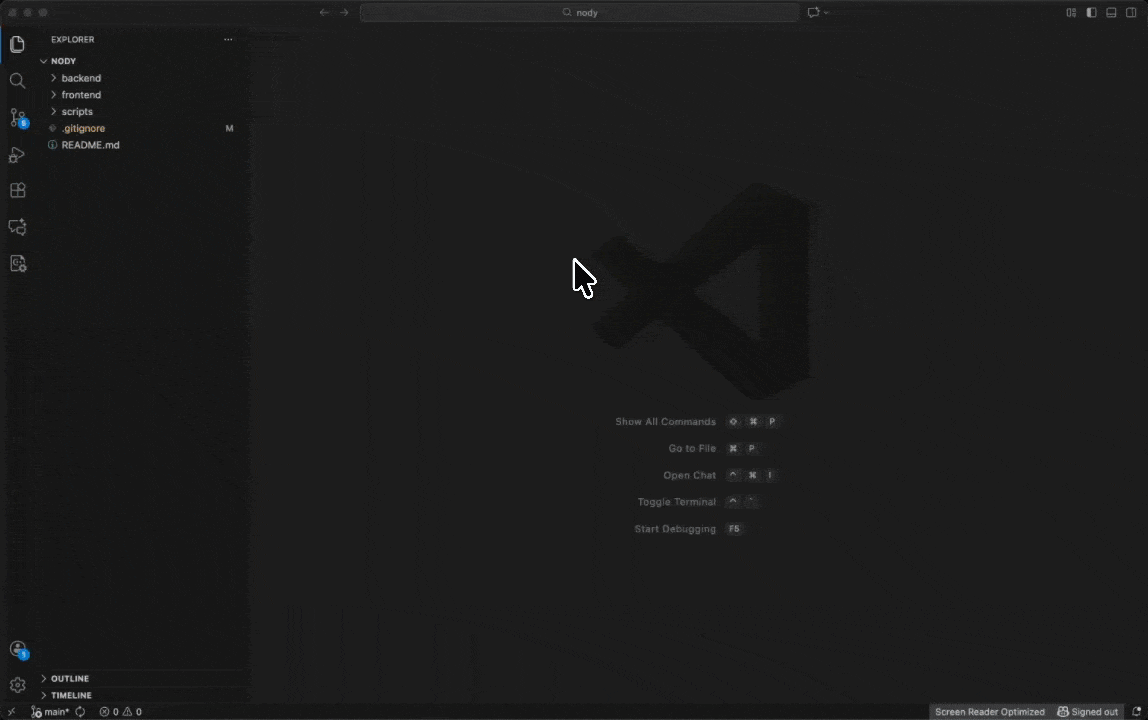Click the errors and warnings counter
Viewport: 1148px width, 720px height.
pos(120,711)
